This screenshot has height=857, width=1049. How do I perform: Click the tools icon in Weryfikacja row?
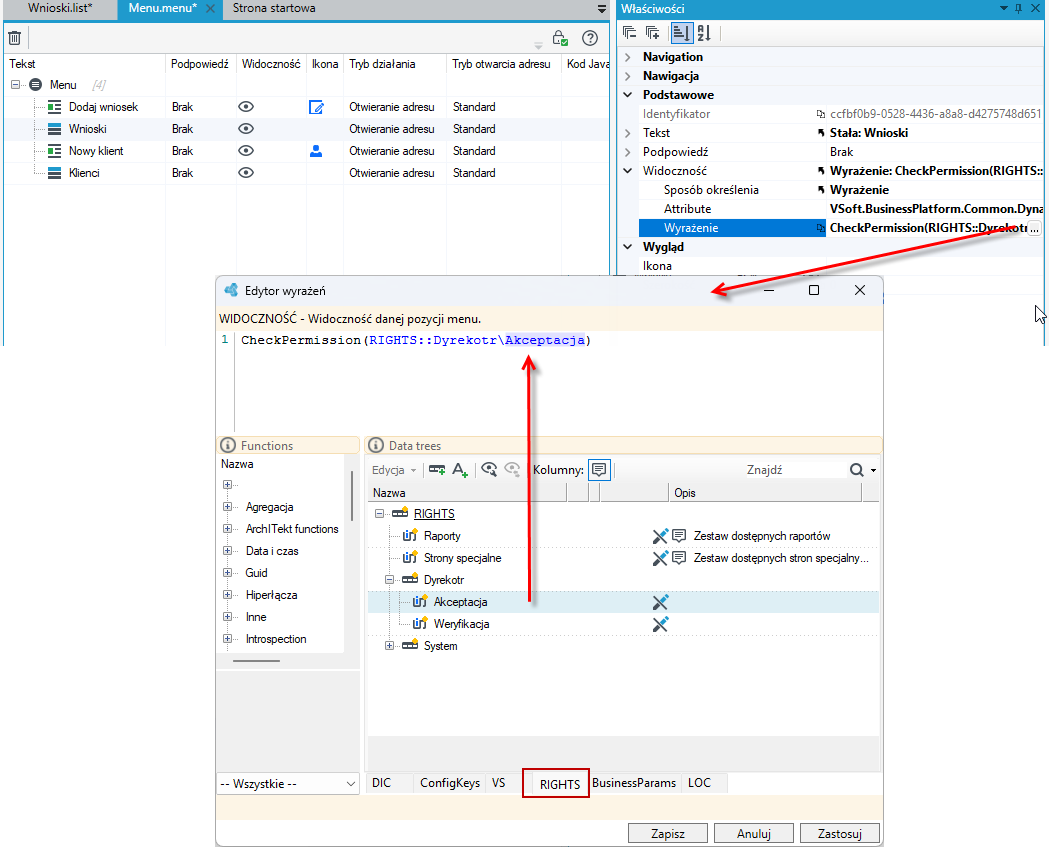pyautogui.click(x=660, y=625)
